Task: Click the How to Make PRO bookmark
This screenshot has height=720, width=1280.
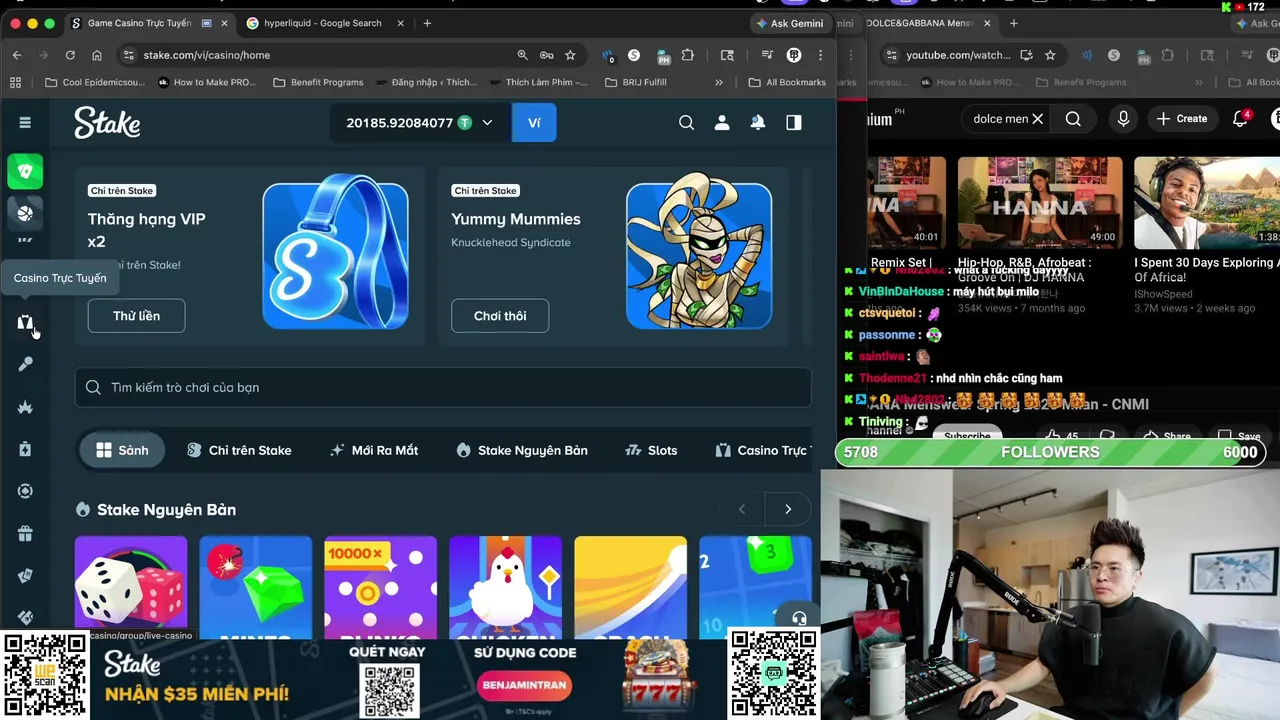Action: [x=207, y=82]
